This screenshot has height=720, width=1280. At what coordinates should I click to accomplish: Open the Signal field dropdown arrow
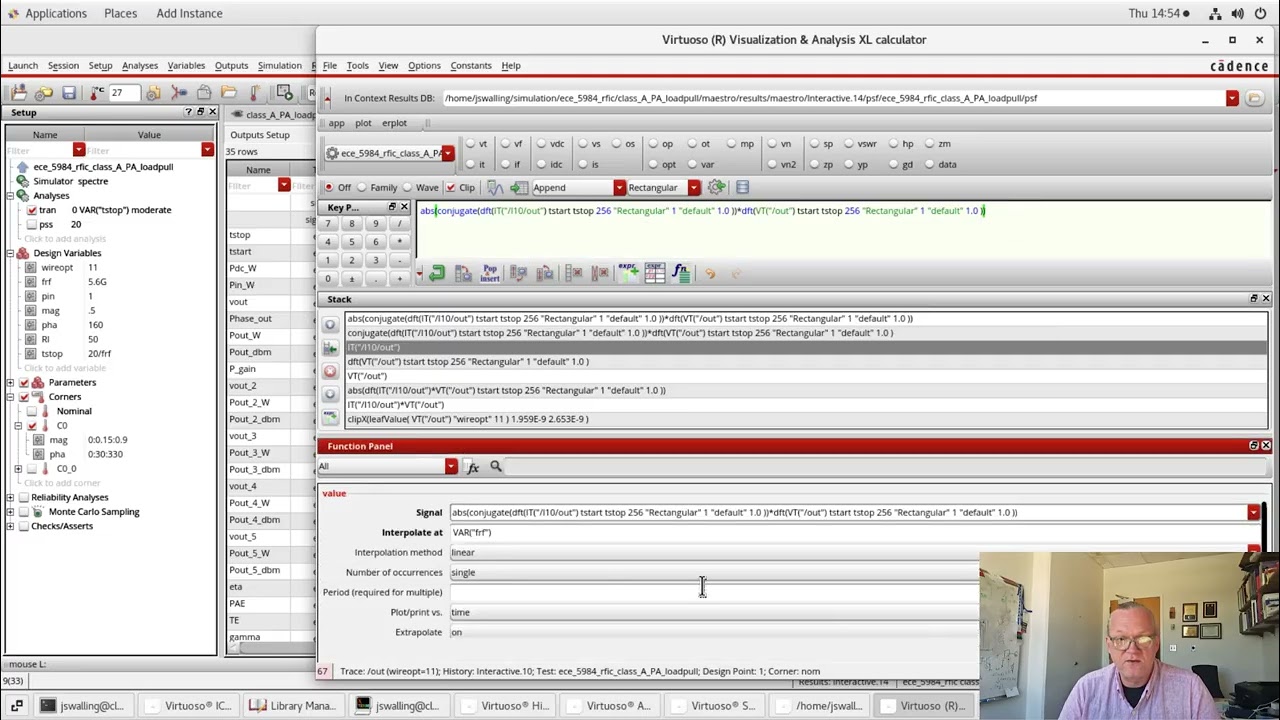1253,512
